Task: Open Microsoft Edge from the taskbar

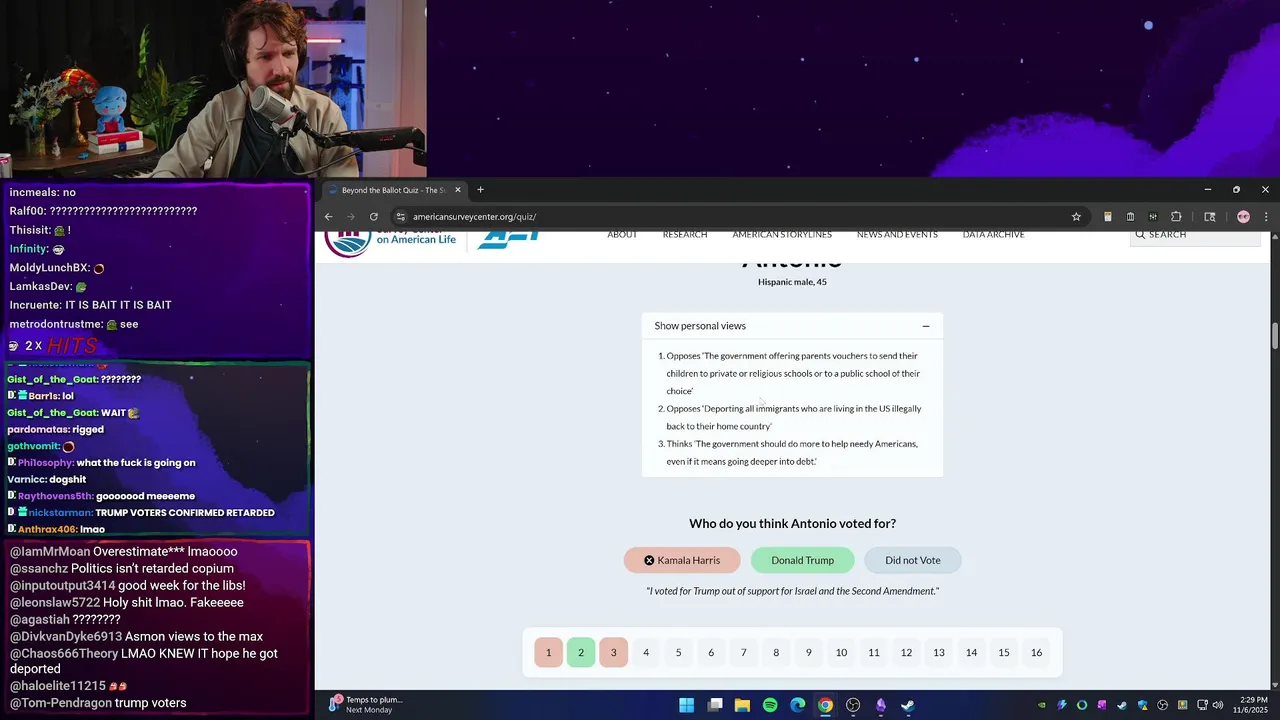Action: 798,705
